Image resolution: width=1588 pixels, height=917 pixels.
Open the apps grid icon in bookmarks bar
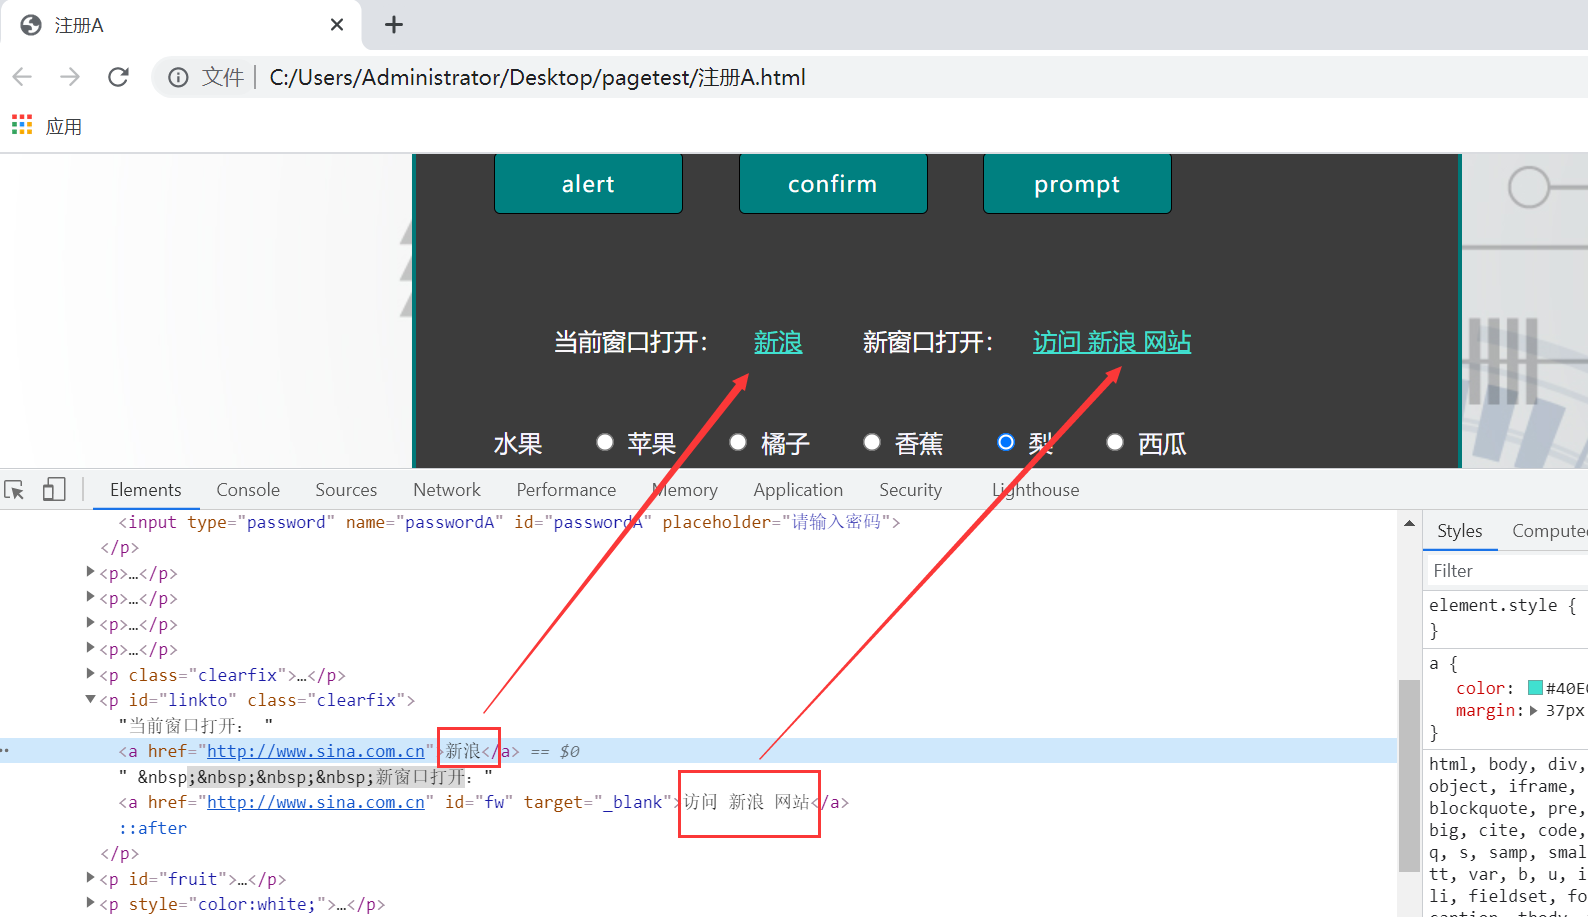(22, 125)
